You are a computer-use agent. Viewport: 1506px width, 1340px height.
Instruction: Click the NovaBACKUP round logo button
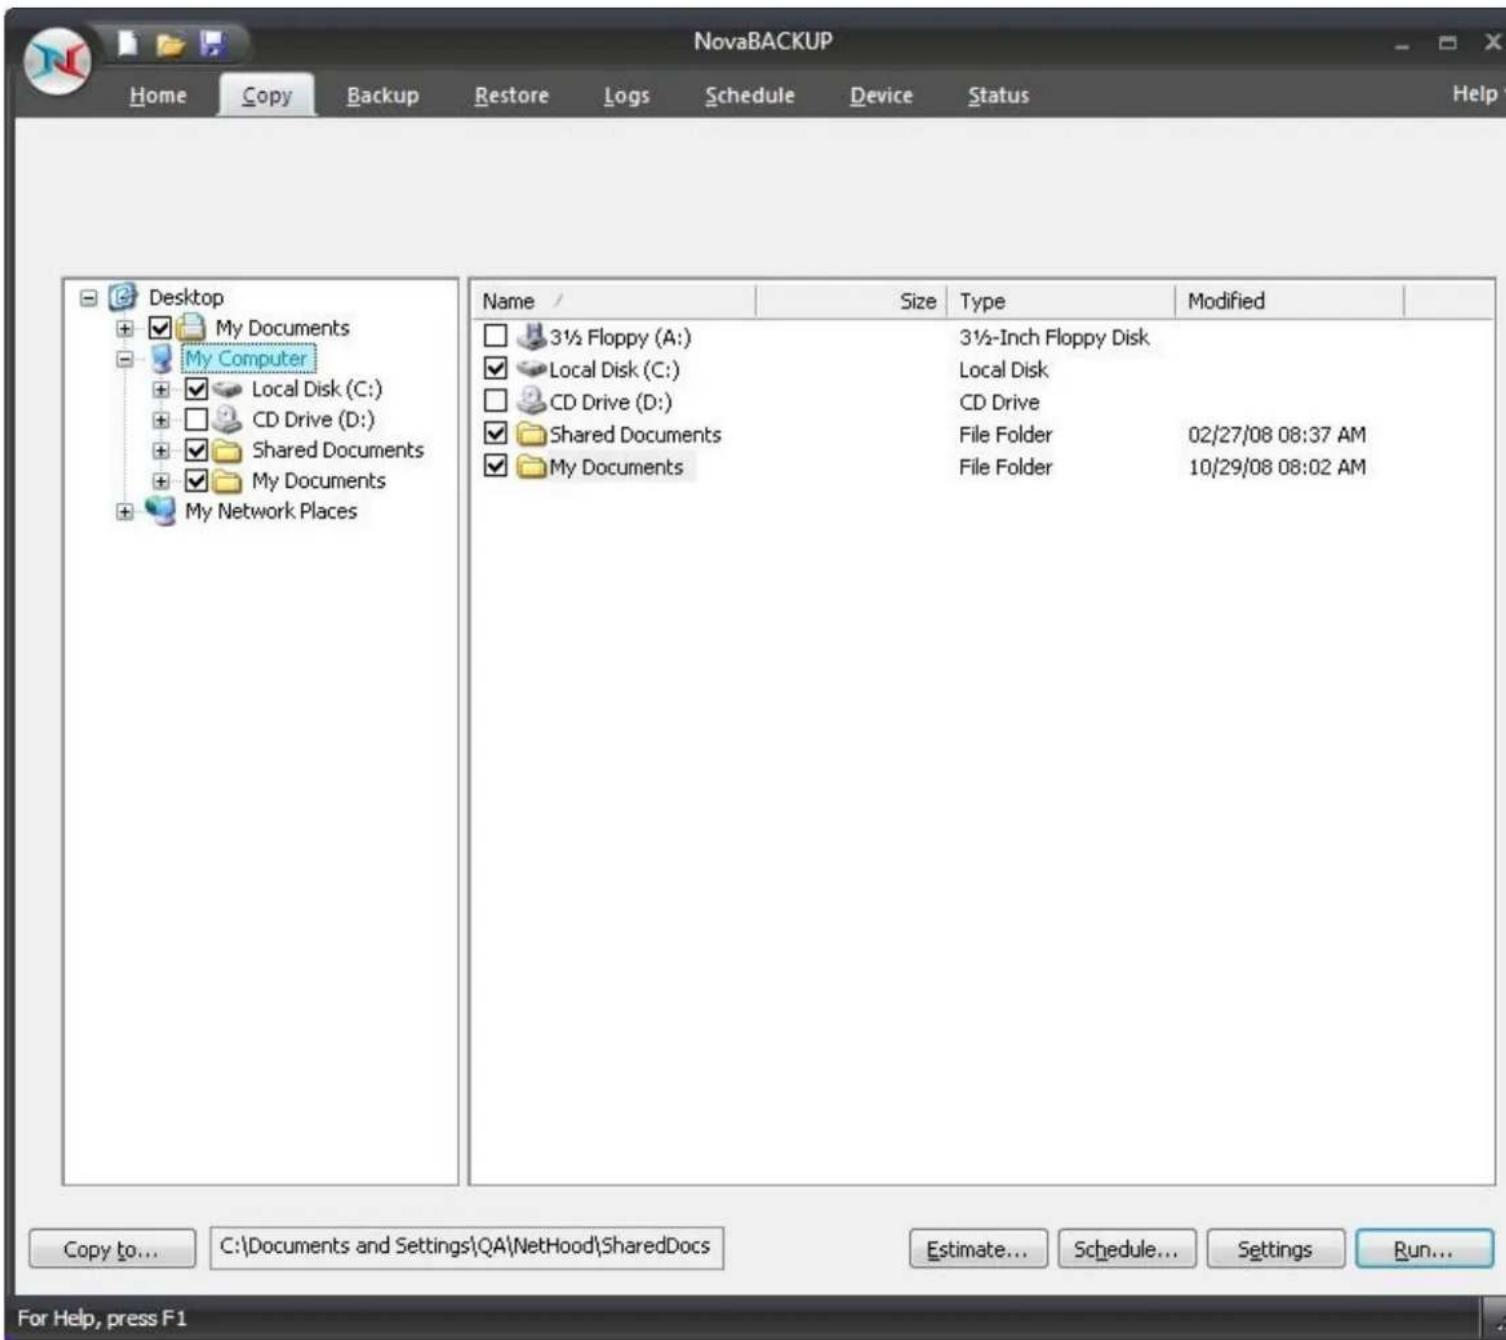point(58,62)
